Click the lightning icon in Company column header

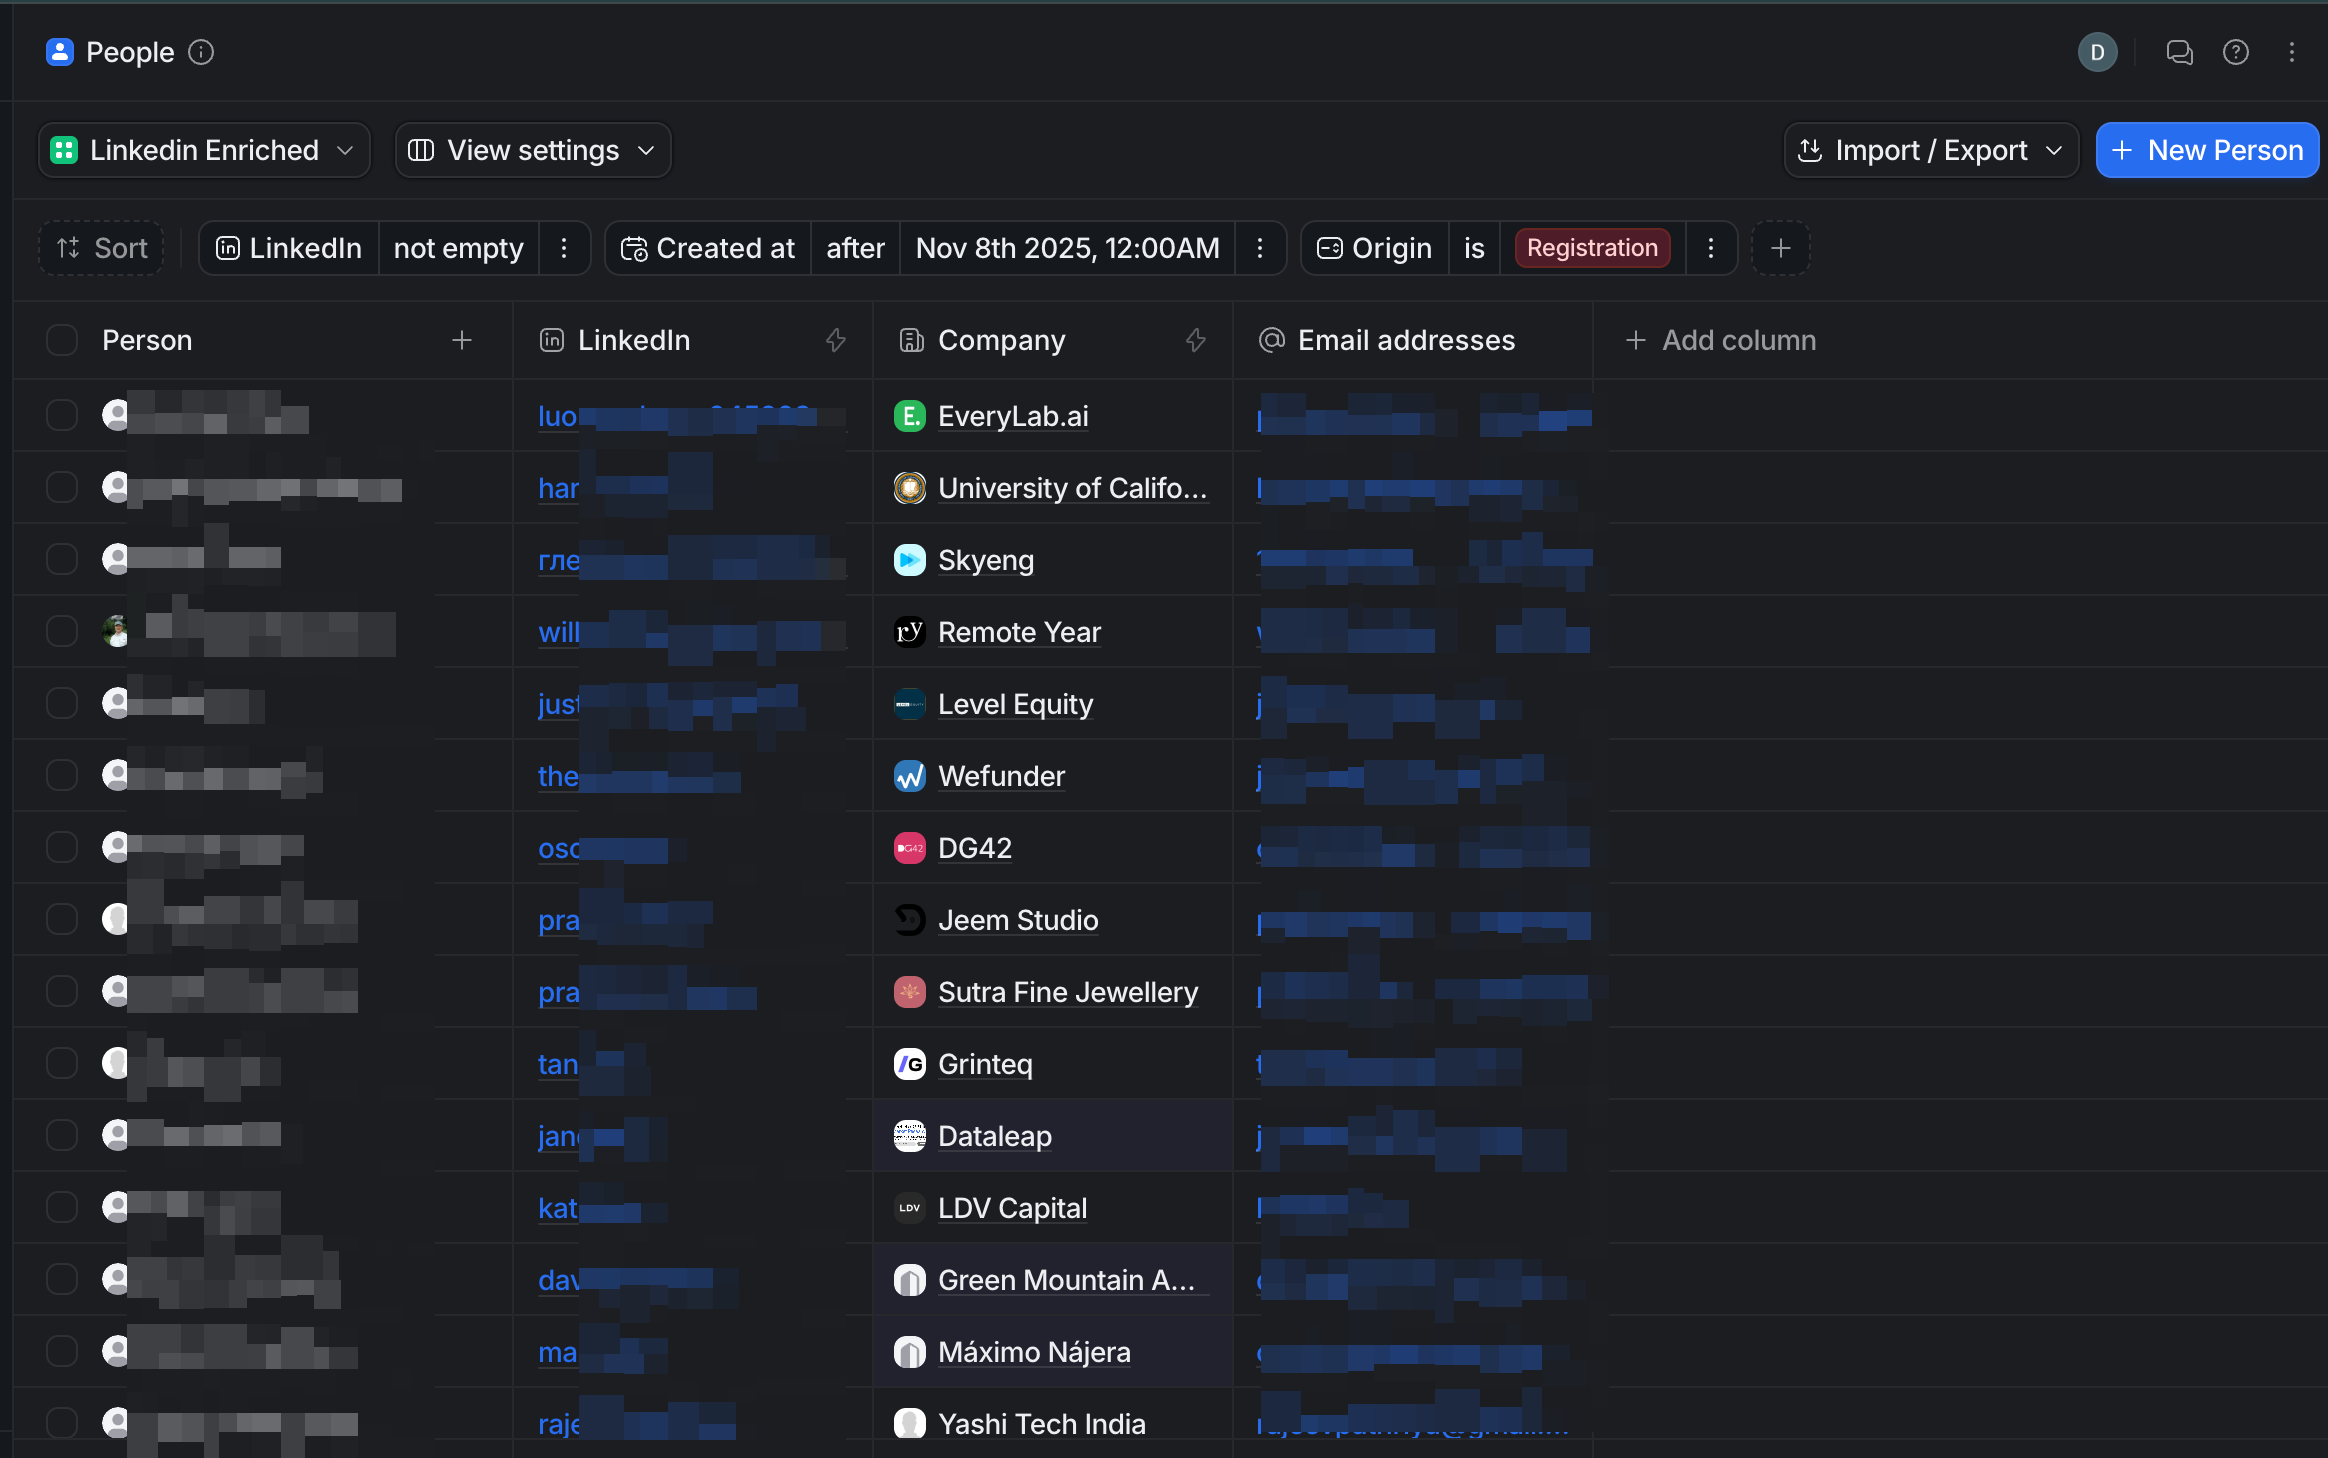pos(1196,340)
